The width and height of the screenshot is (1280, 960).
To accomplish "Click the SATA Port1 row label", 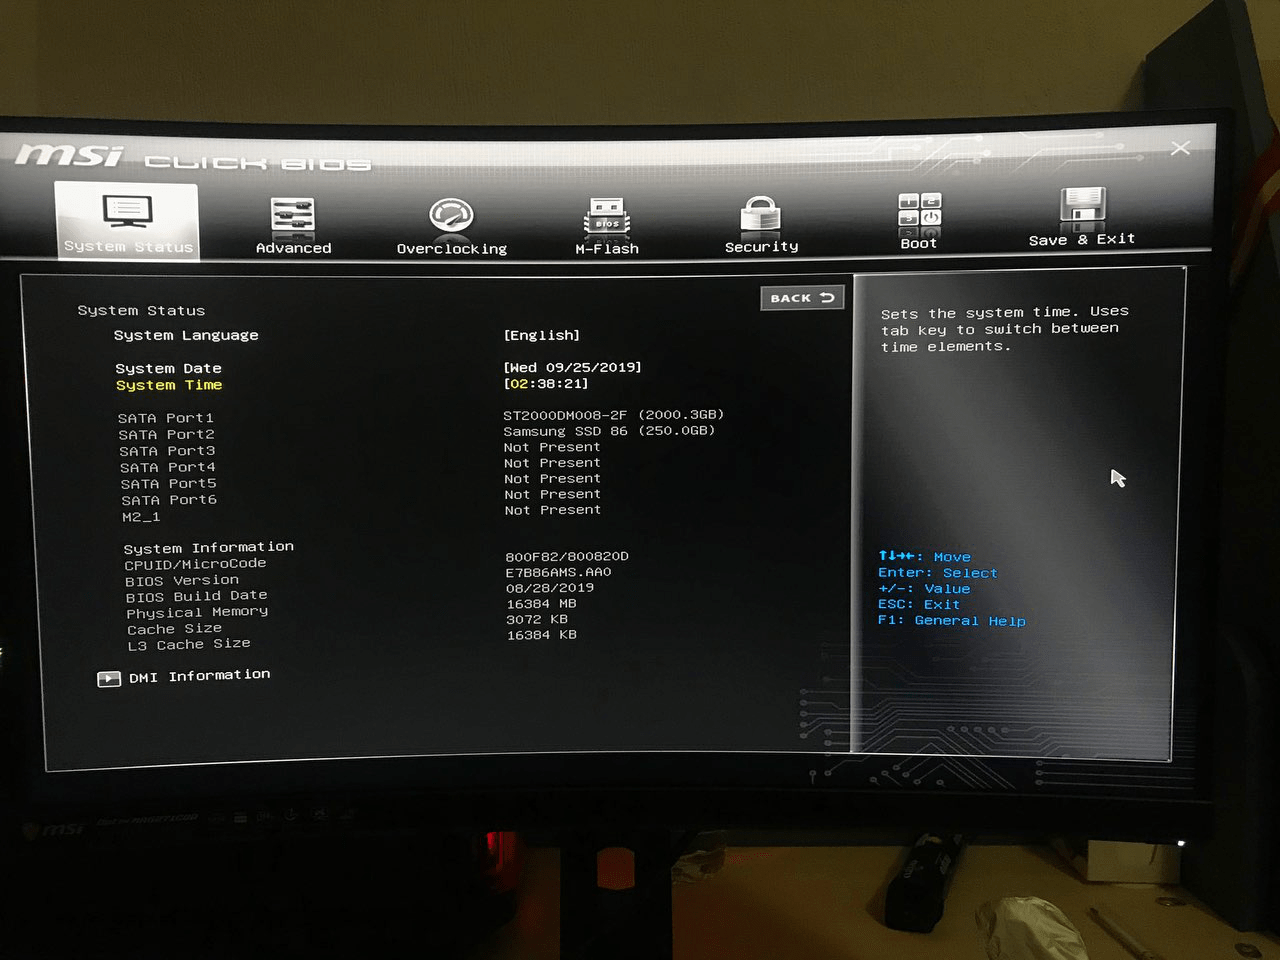I will point(166,418).
